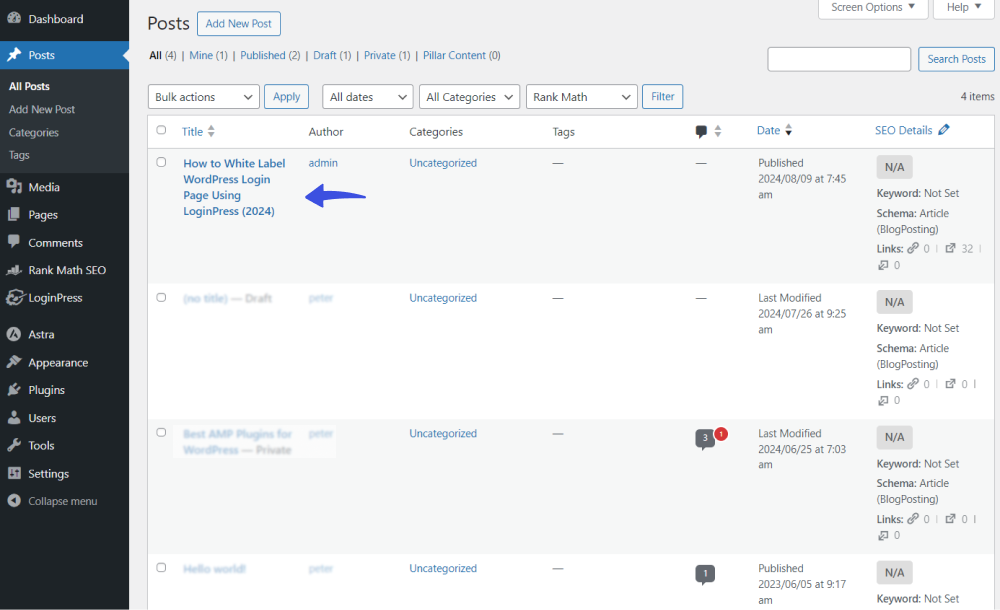The image size is (1000, 610).
Task: Open the 3 comments bubble on private post
Action: click(705, 438)
